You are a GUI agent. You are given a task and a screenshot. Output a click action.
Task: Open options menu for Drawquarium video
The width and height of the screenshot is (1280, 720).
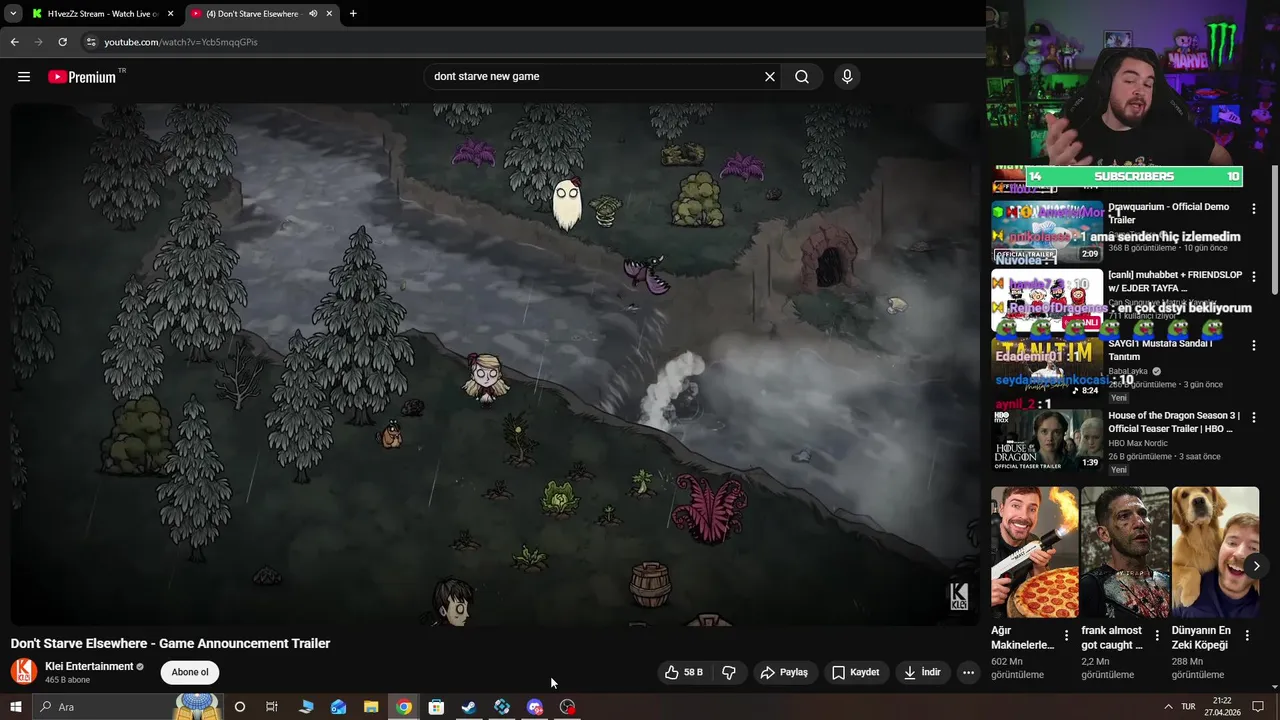click(1253, 209)
